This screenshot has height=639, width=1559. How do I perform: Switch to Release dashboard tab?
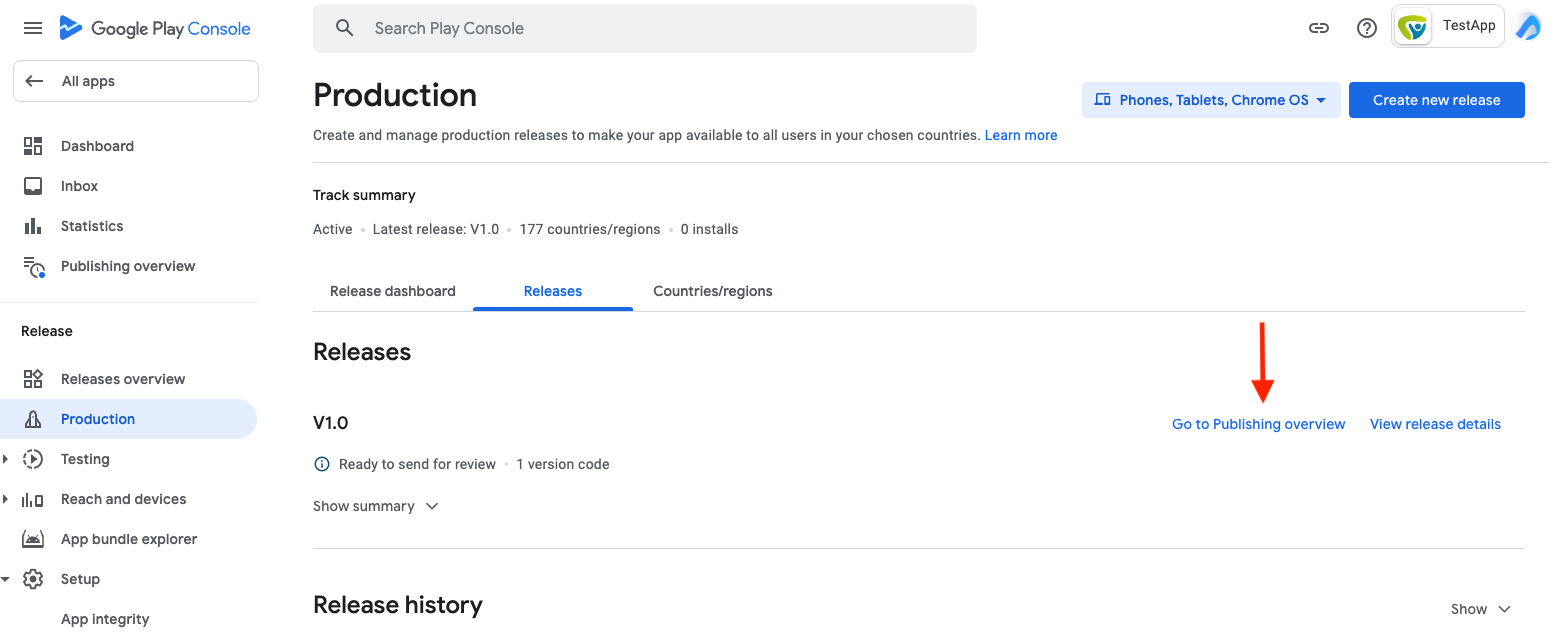point(393,291)
